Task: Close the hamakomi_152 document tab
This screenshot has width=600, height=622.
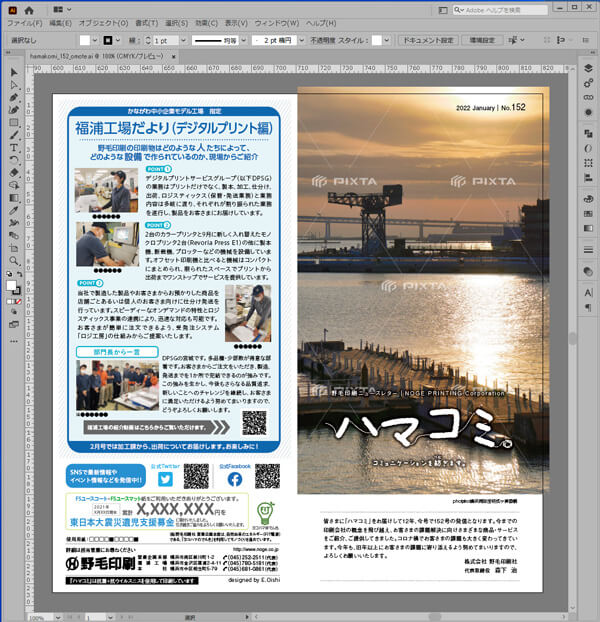Action: [x=173, y=57]
